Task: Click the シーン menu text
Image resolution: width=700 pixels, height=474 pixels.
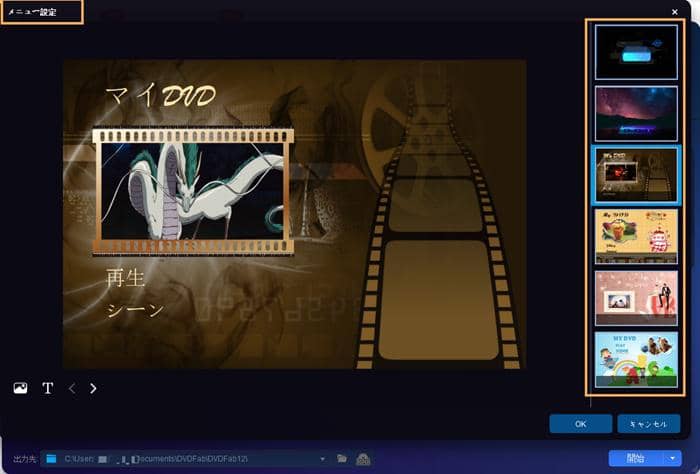Action: 135,310
